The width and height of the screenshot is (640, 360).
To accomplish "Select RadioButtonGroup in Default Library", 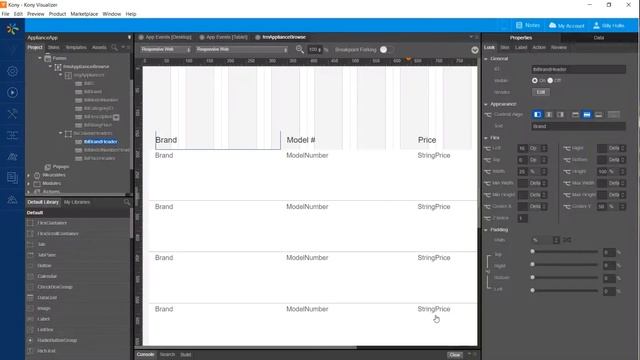I will click(57, 340).
